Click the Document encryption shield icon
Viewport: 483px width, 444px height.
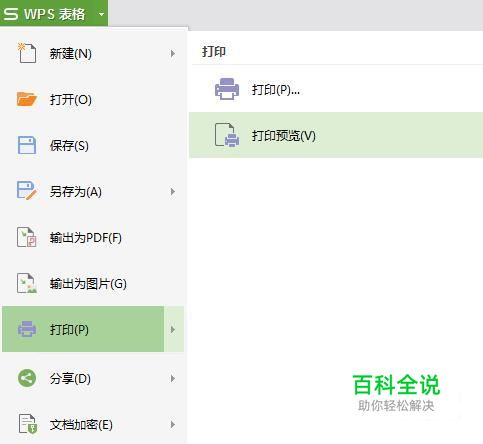[x=27, y=424]
